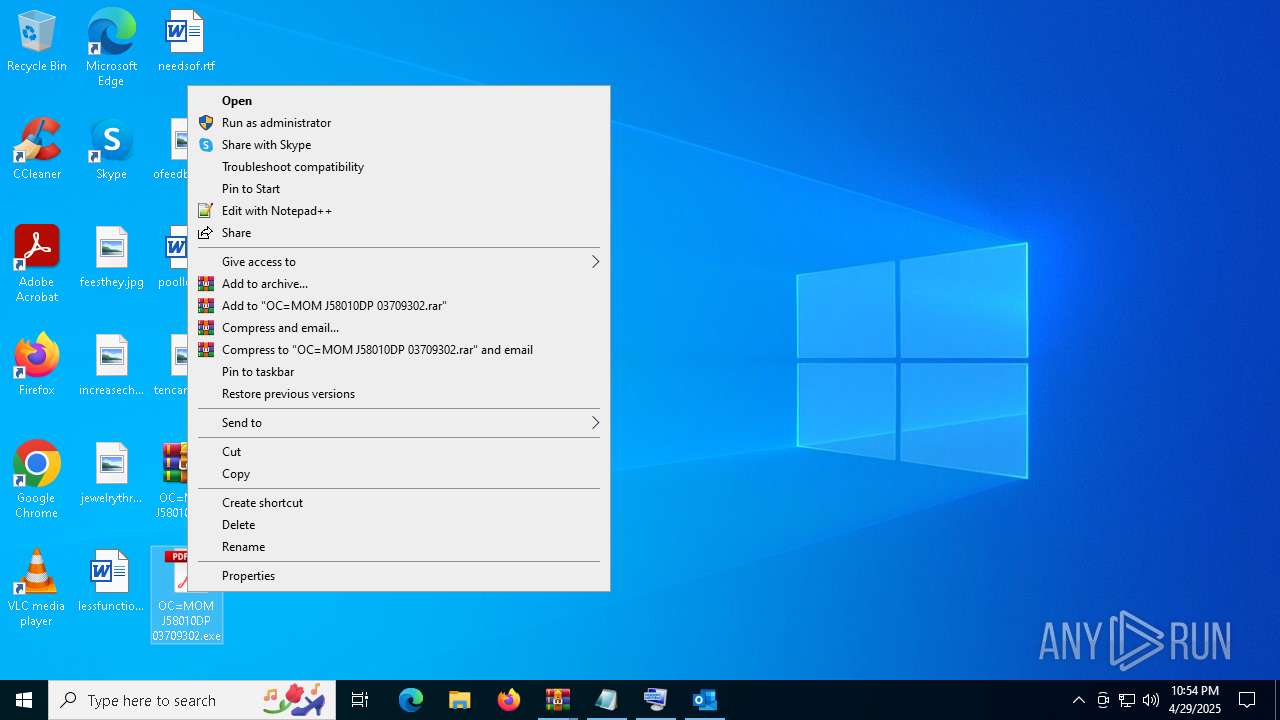Select the Adobe Acrobat desktop icon
The image size is (1280, 720).
37,264
